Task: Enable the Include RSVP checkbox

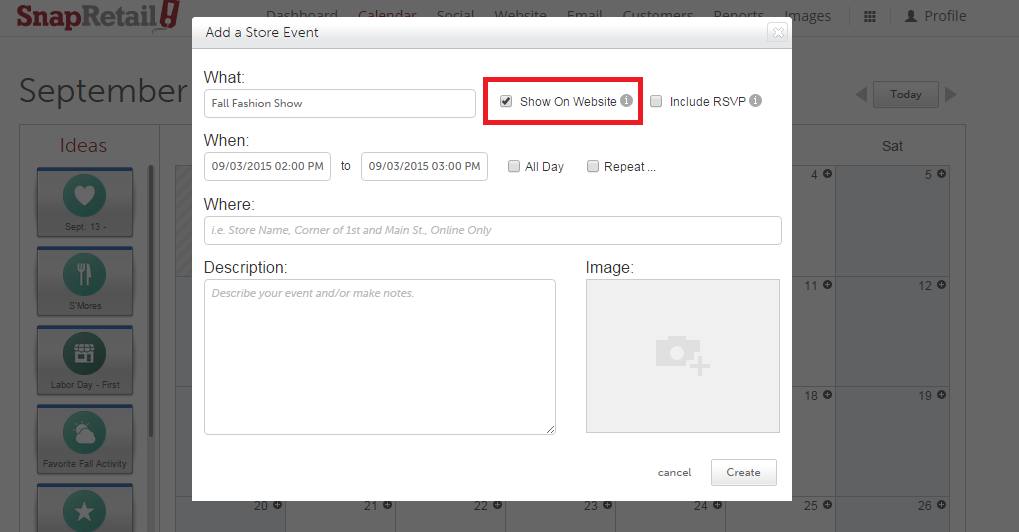Action: click(x=656, y=101)
